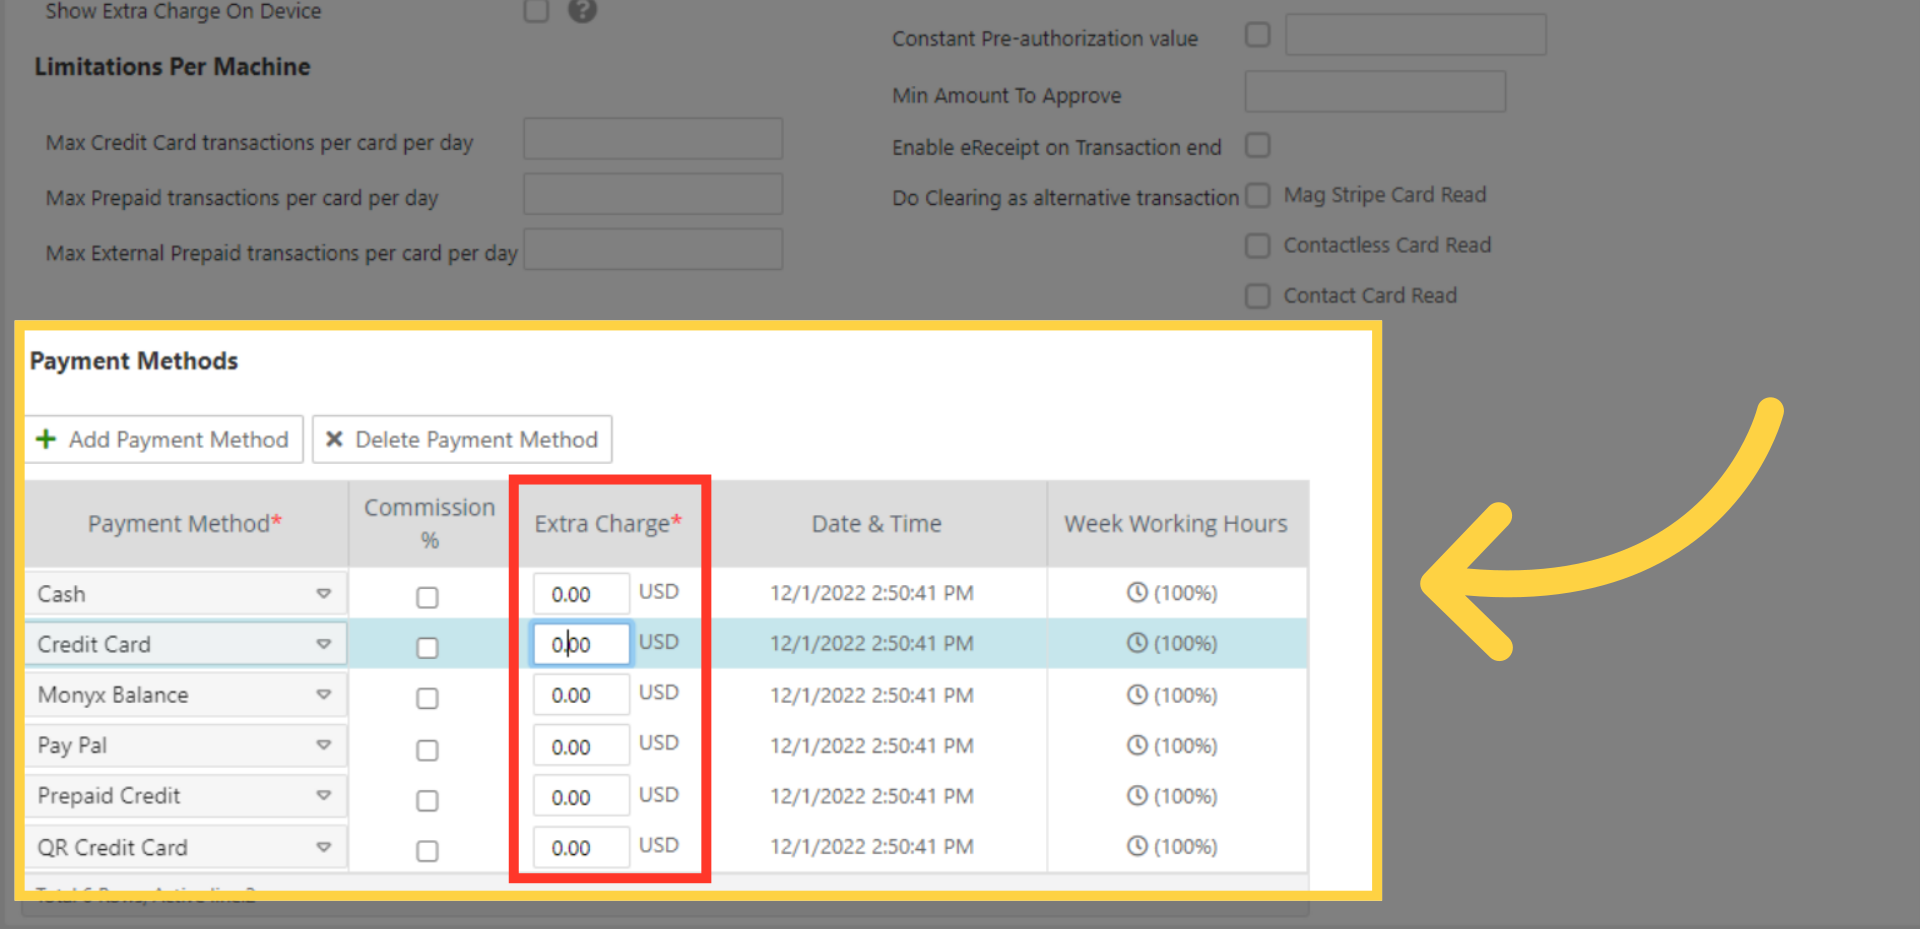The width and height of the screenshot is (1920, 929).
Task: Toggle Commission checkbox for Cash
Action: click(x=427, y=597)
